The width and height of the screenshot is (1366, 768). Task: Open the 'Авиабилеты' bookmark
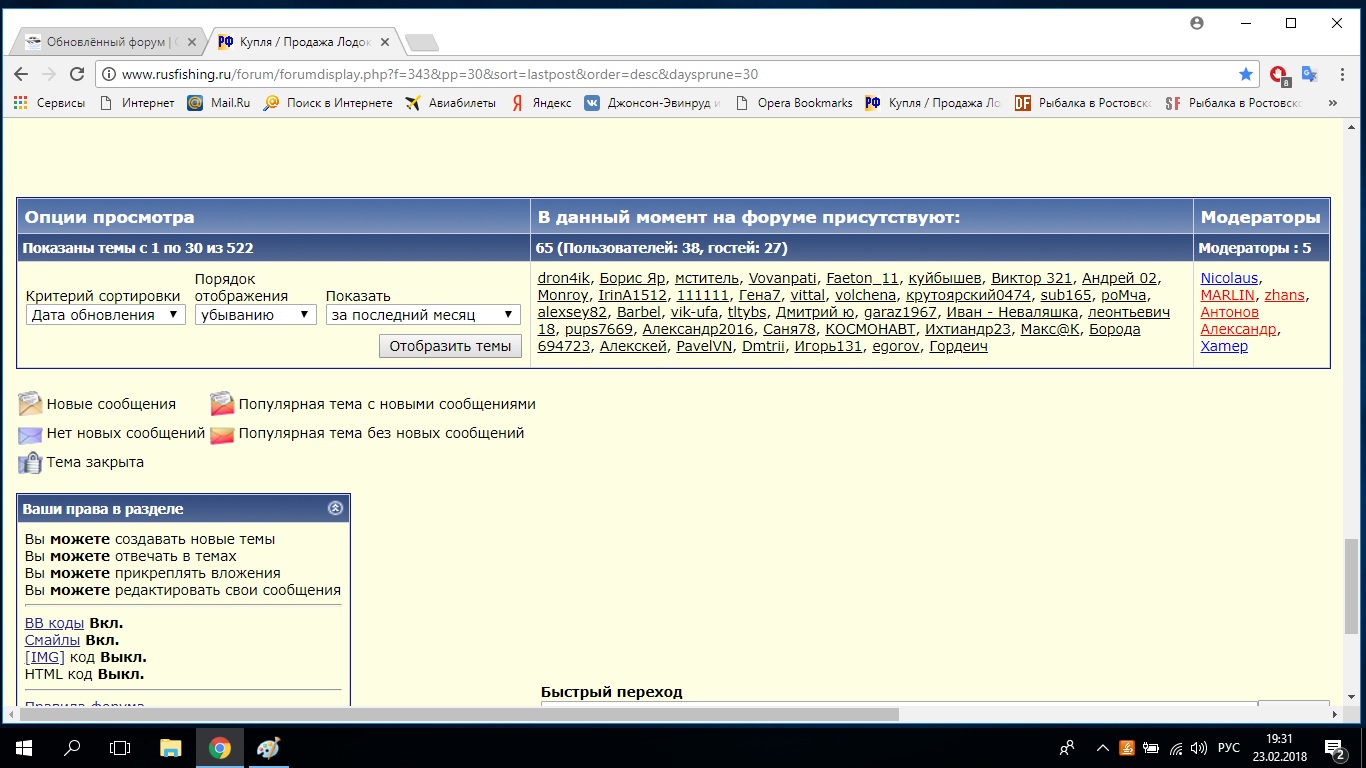coord(451,103)
